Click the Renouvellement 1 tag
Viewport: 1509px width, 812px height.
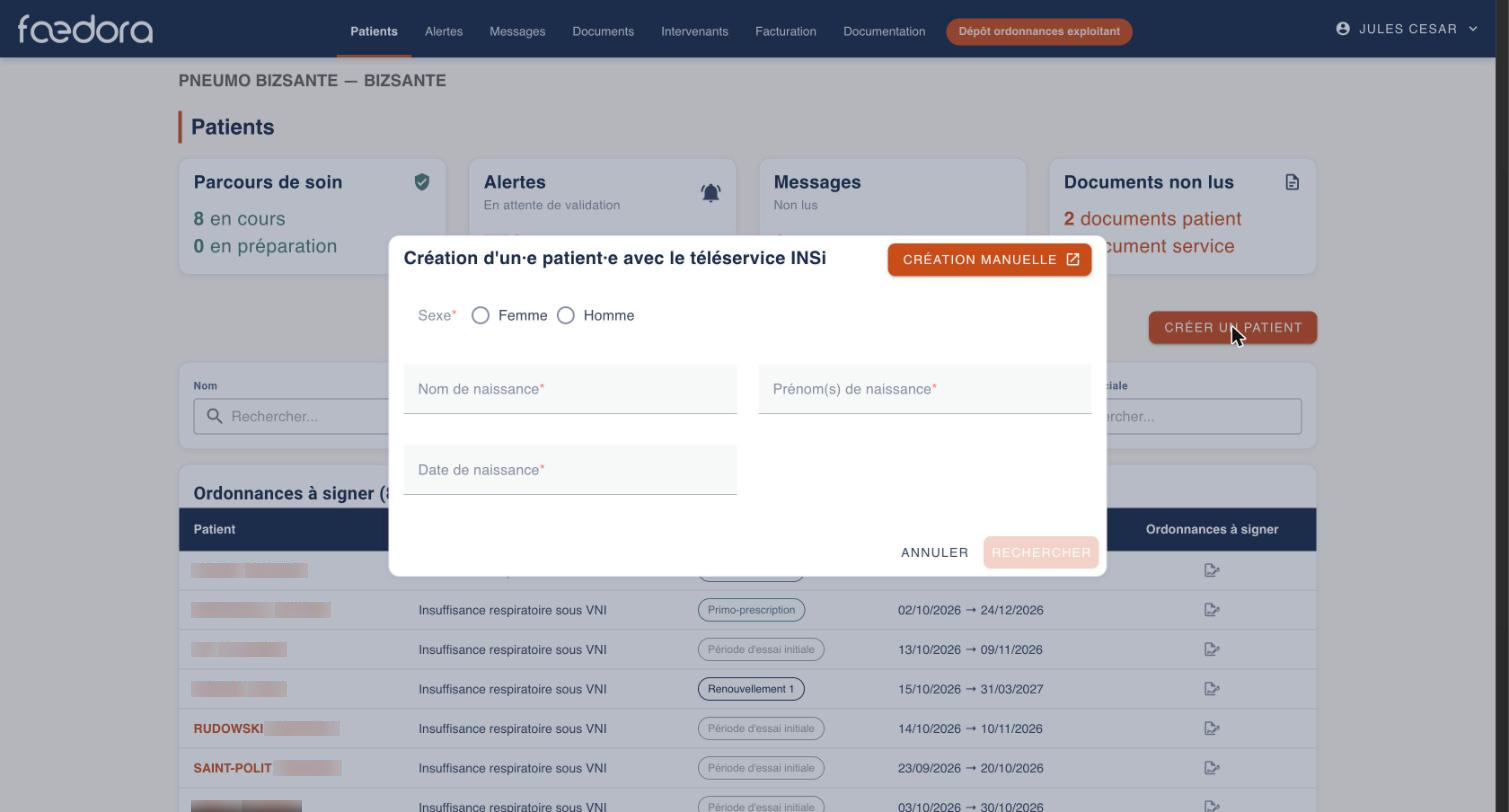point(751,689)
